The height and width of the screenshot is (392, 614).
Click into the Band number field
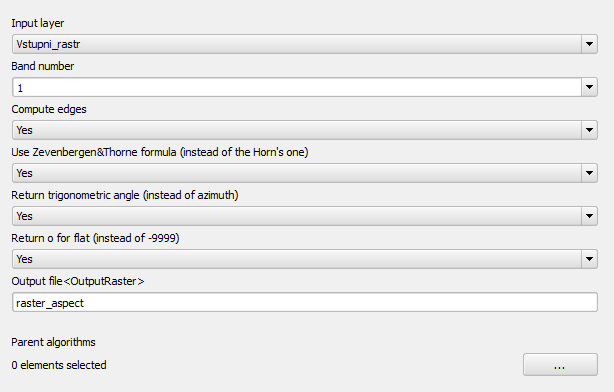coord(297,87)
